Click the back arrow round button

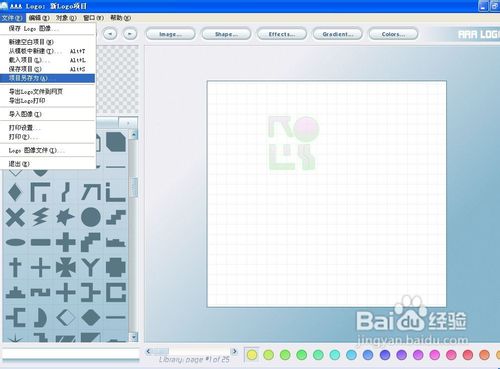tap(110, 34)
